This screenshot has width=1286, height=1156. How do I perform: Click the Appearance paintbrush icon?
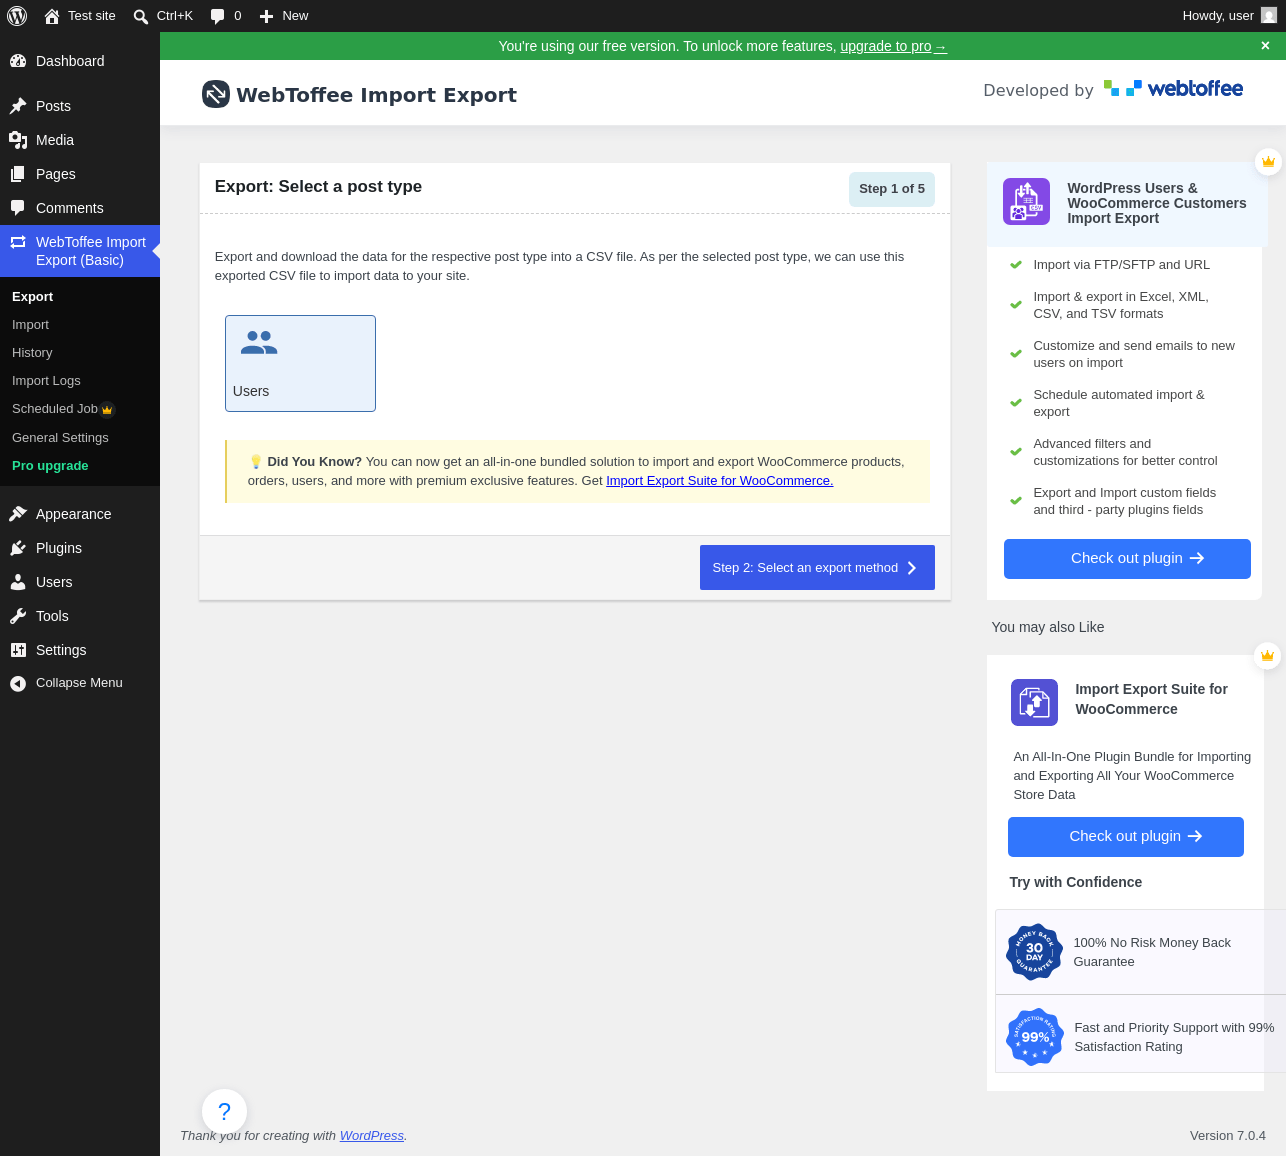[x=18, y=514]
